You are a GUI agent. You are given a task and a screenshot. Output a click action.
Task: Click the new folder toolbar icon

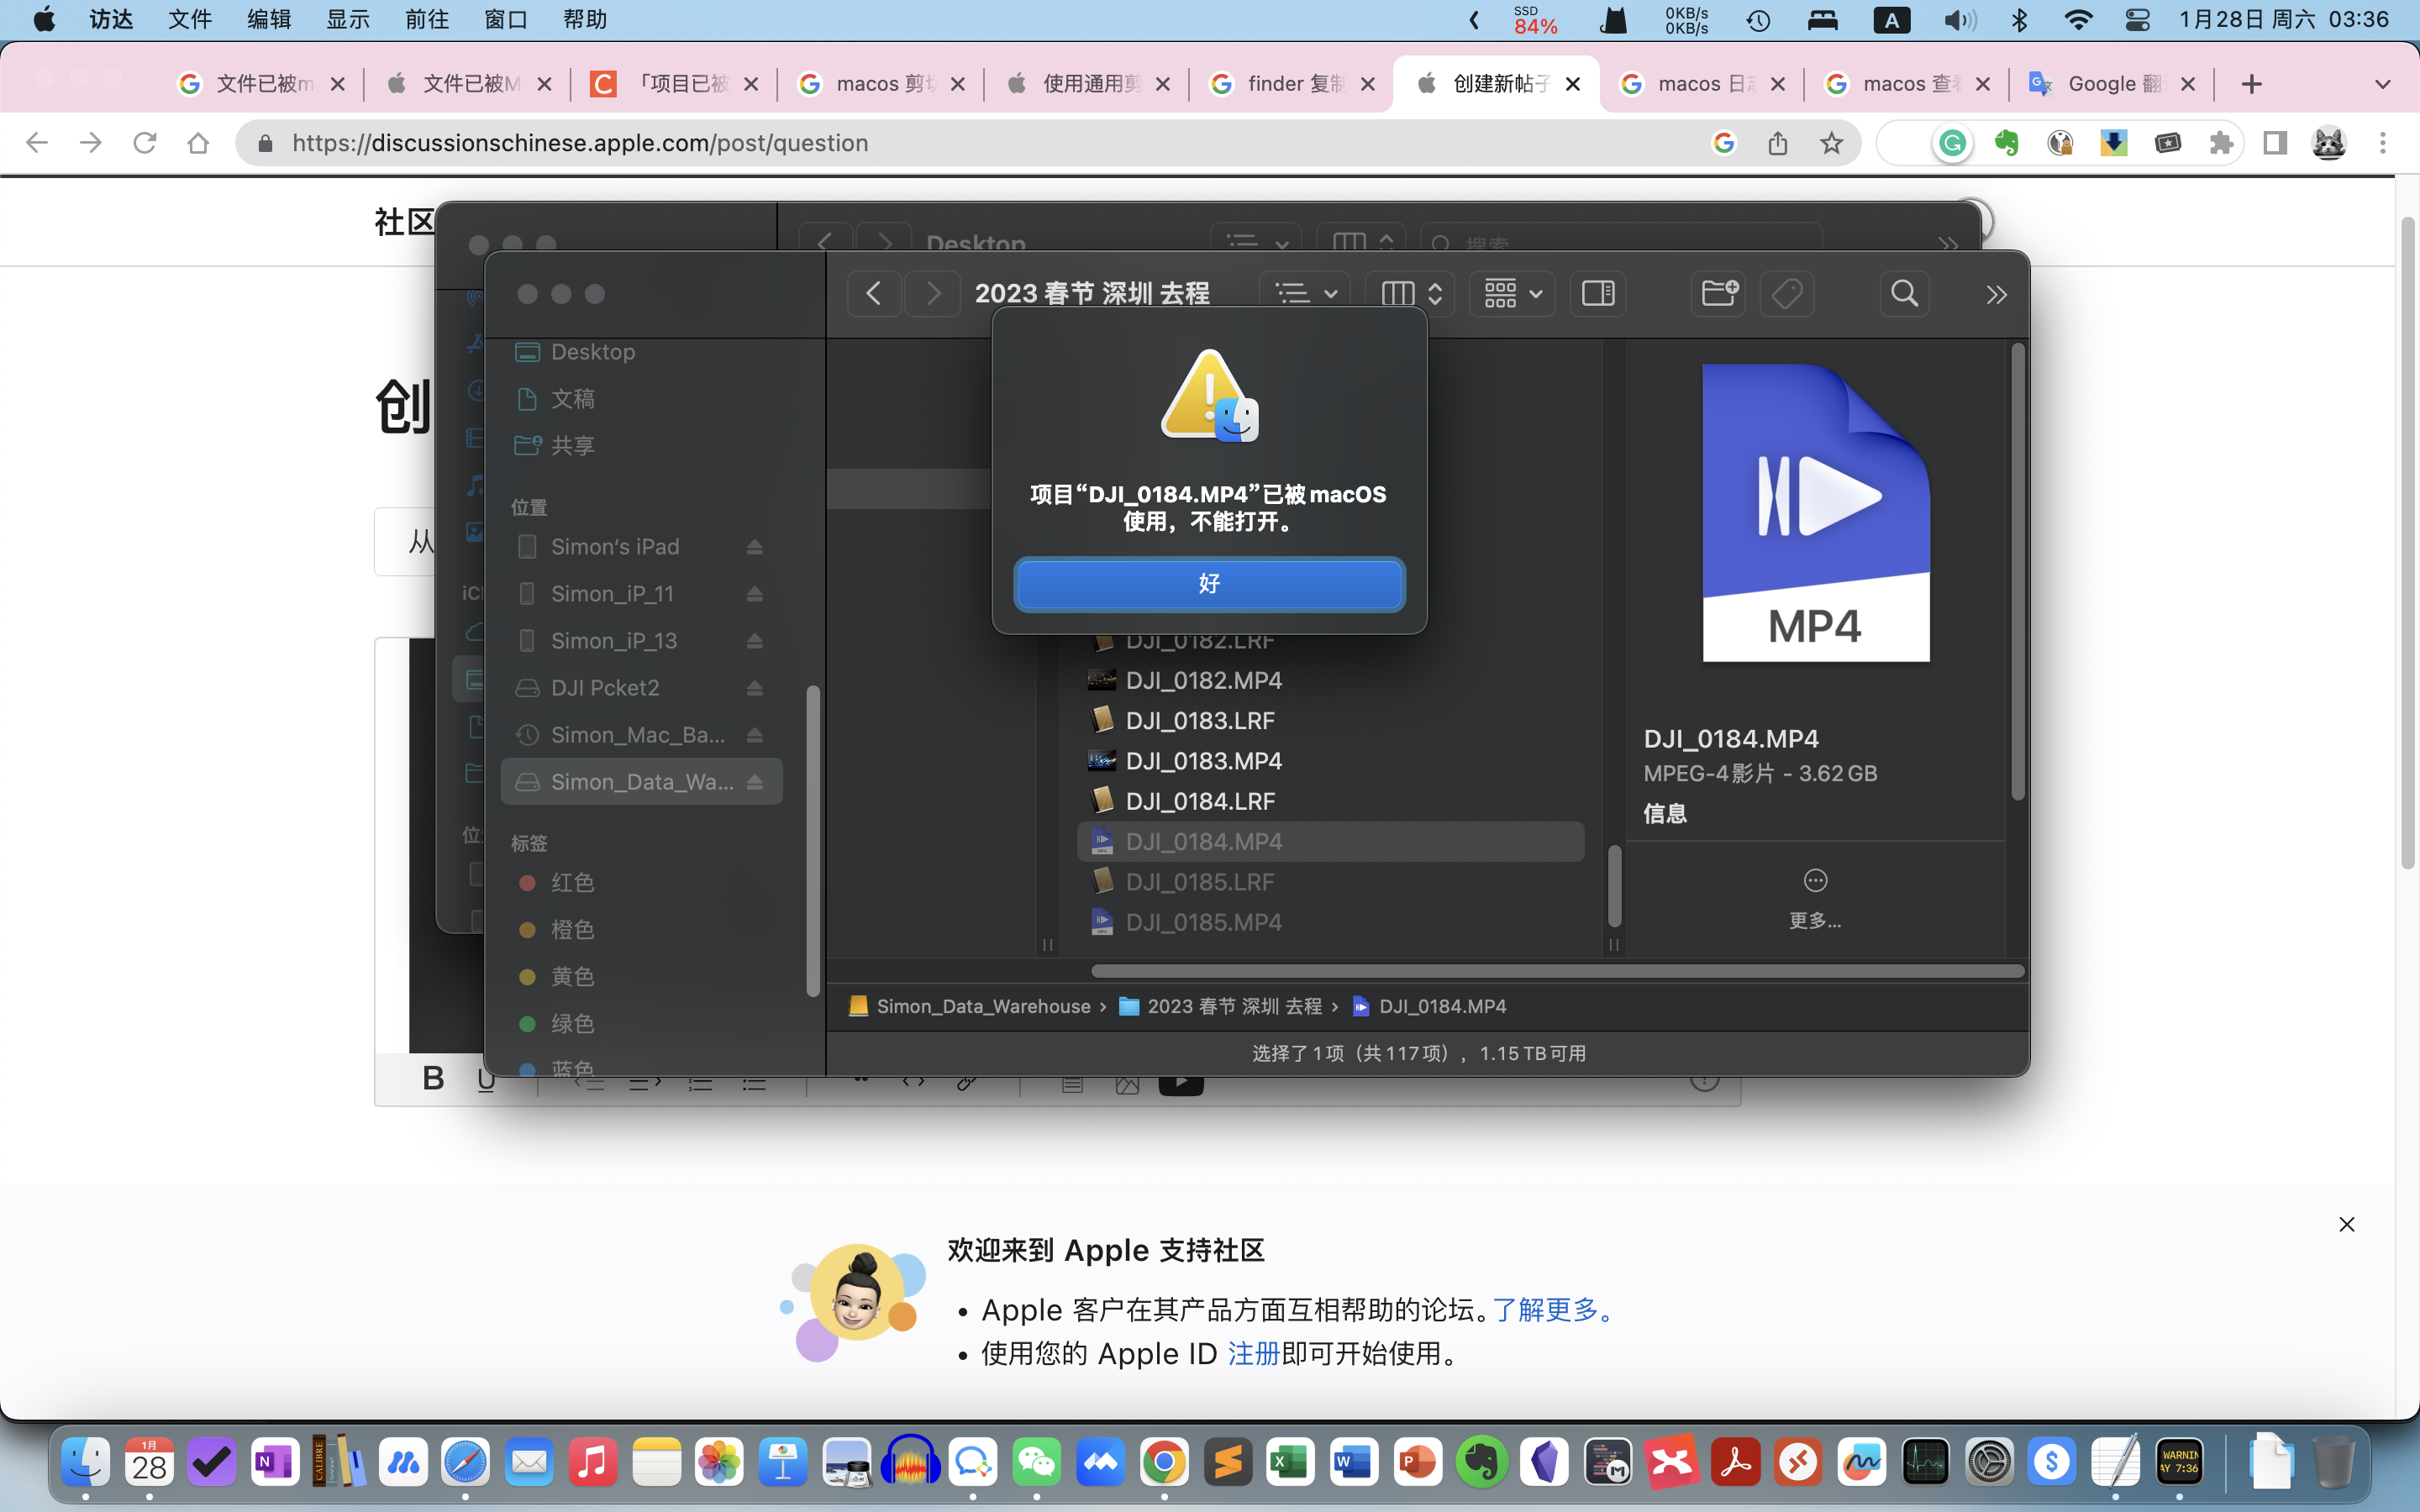[x=1718, y=294]
